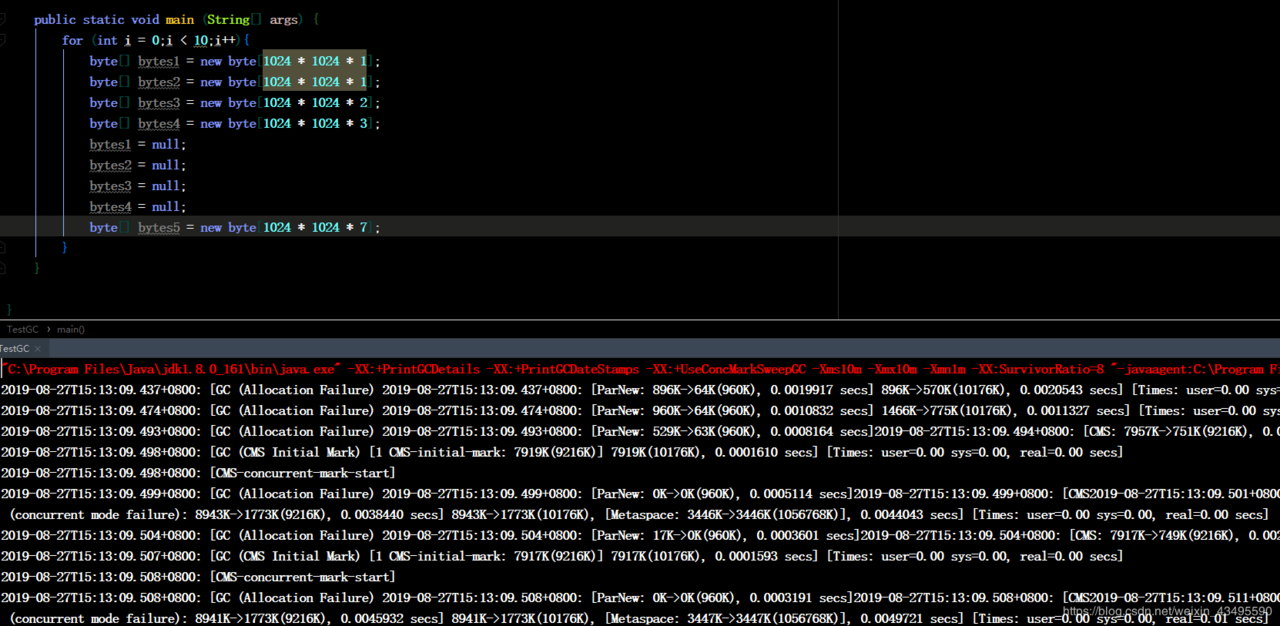Collapse the main method fold marker

[2, 19]
